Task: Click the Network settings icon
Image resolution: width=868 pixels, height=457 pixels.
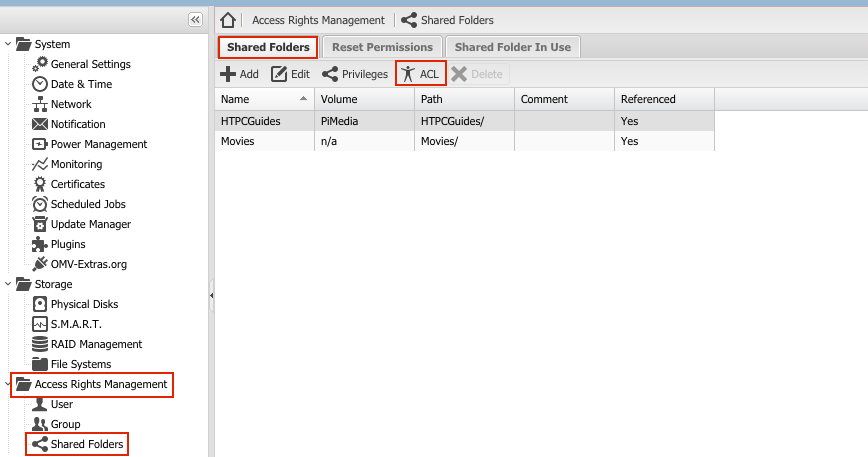Action: tap(40, 104)
